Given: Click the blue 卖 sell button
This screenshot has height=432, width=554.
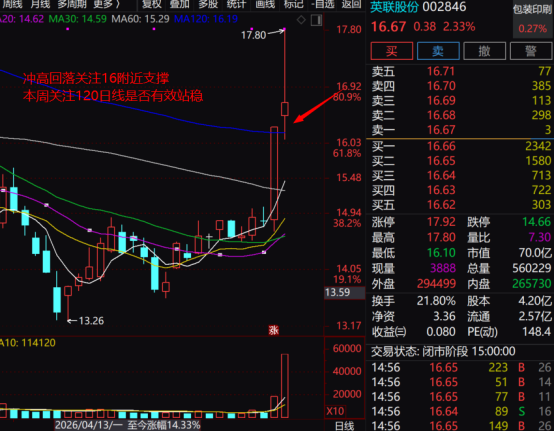Looking at the screenshot, I should 438,51.
